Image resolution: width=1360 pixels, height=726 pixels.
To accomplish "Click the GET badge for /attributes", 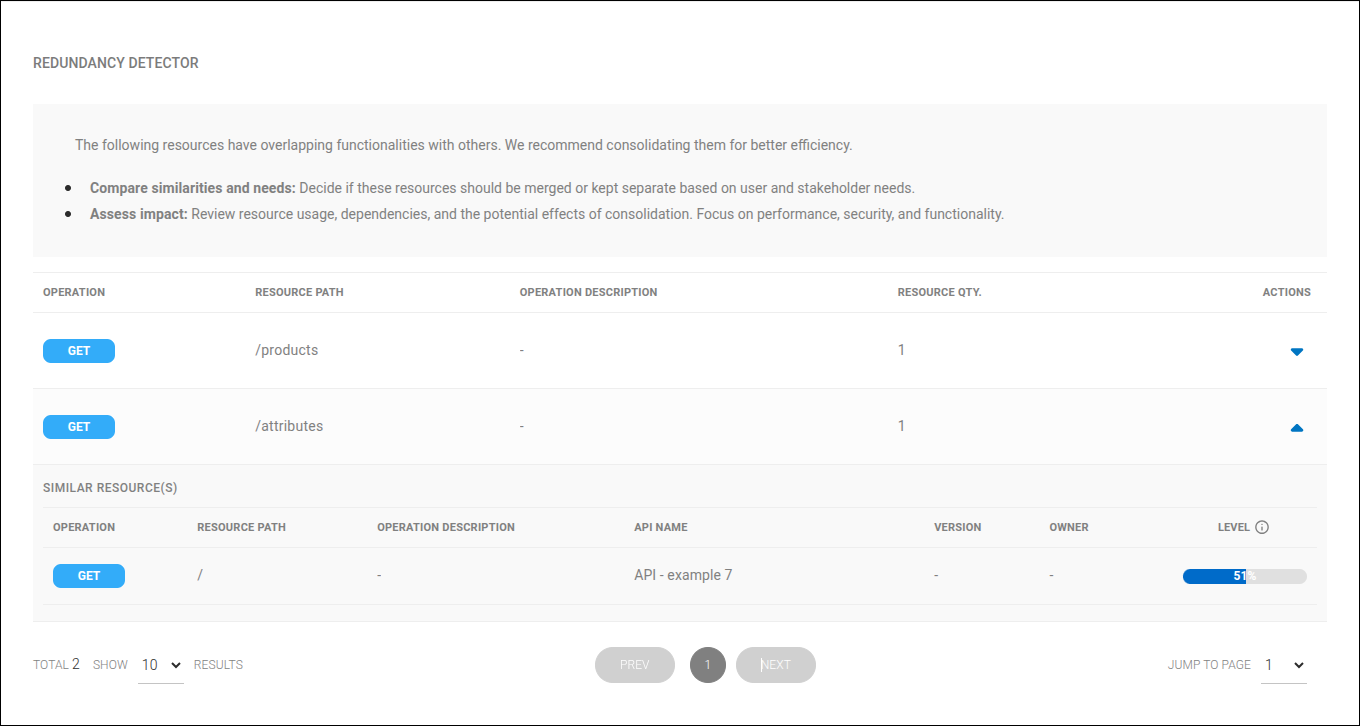I will click(78, 426).
